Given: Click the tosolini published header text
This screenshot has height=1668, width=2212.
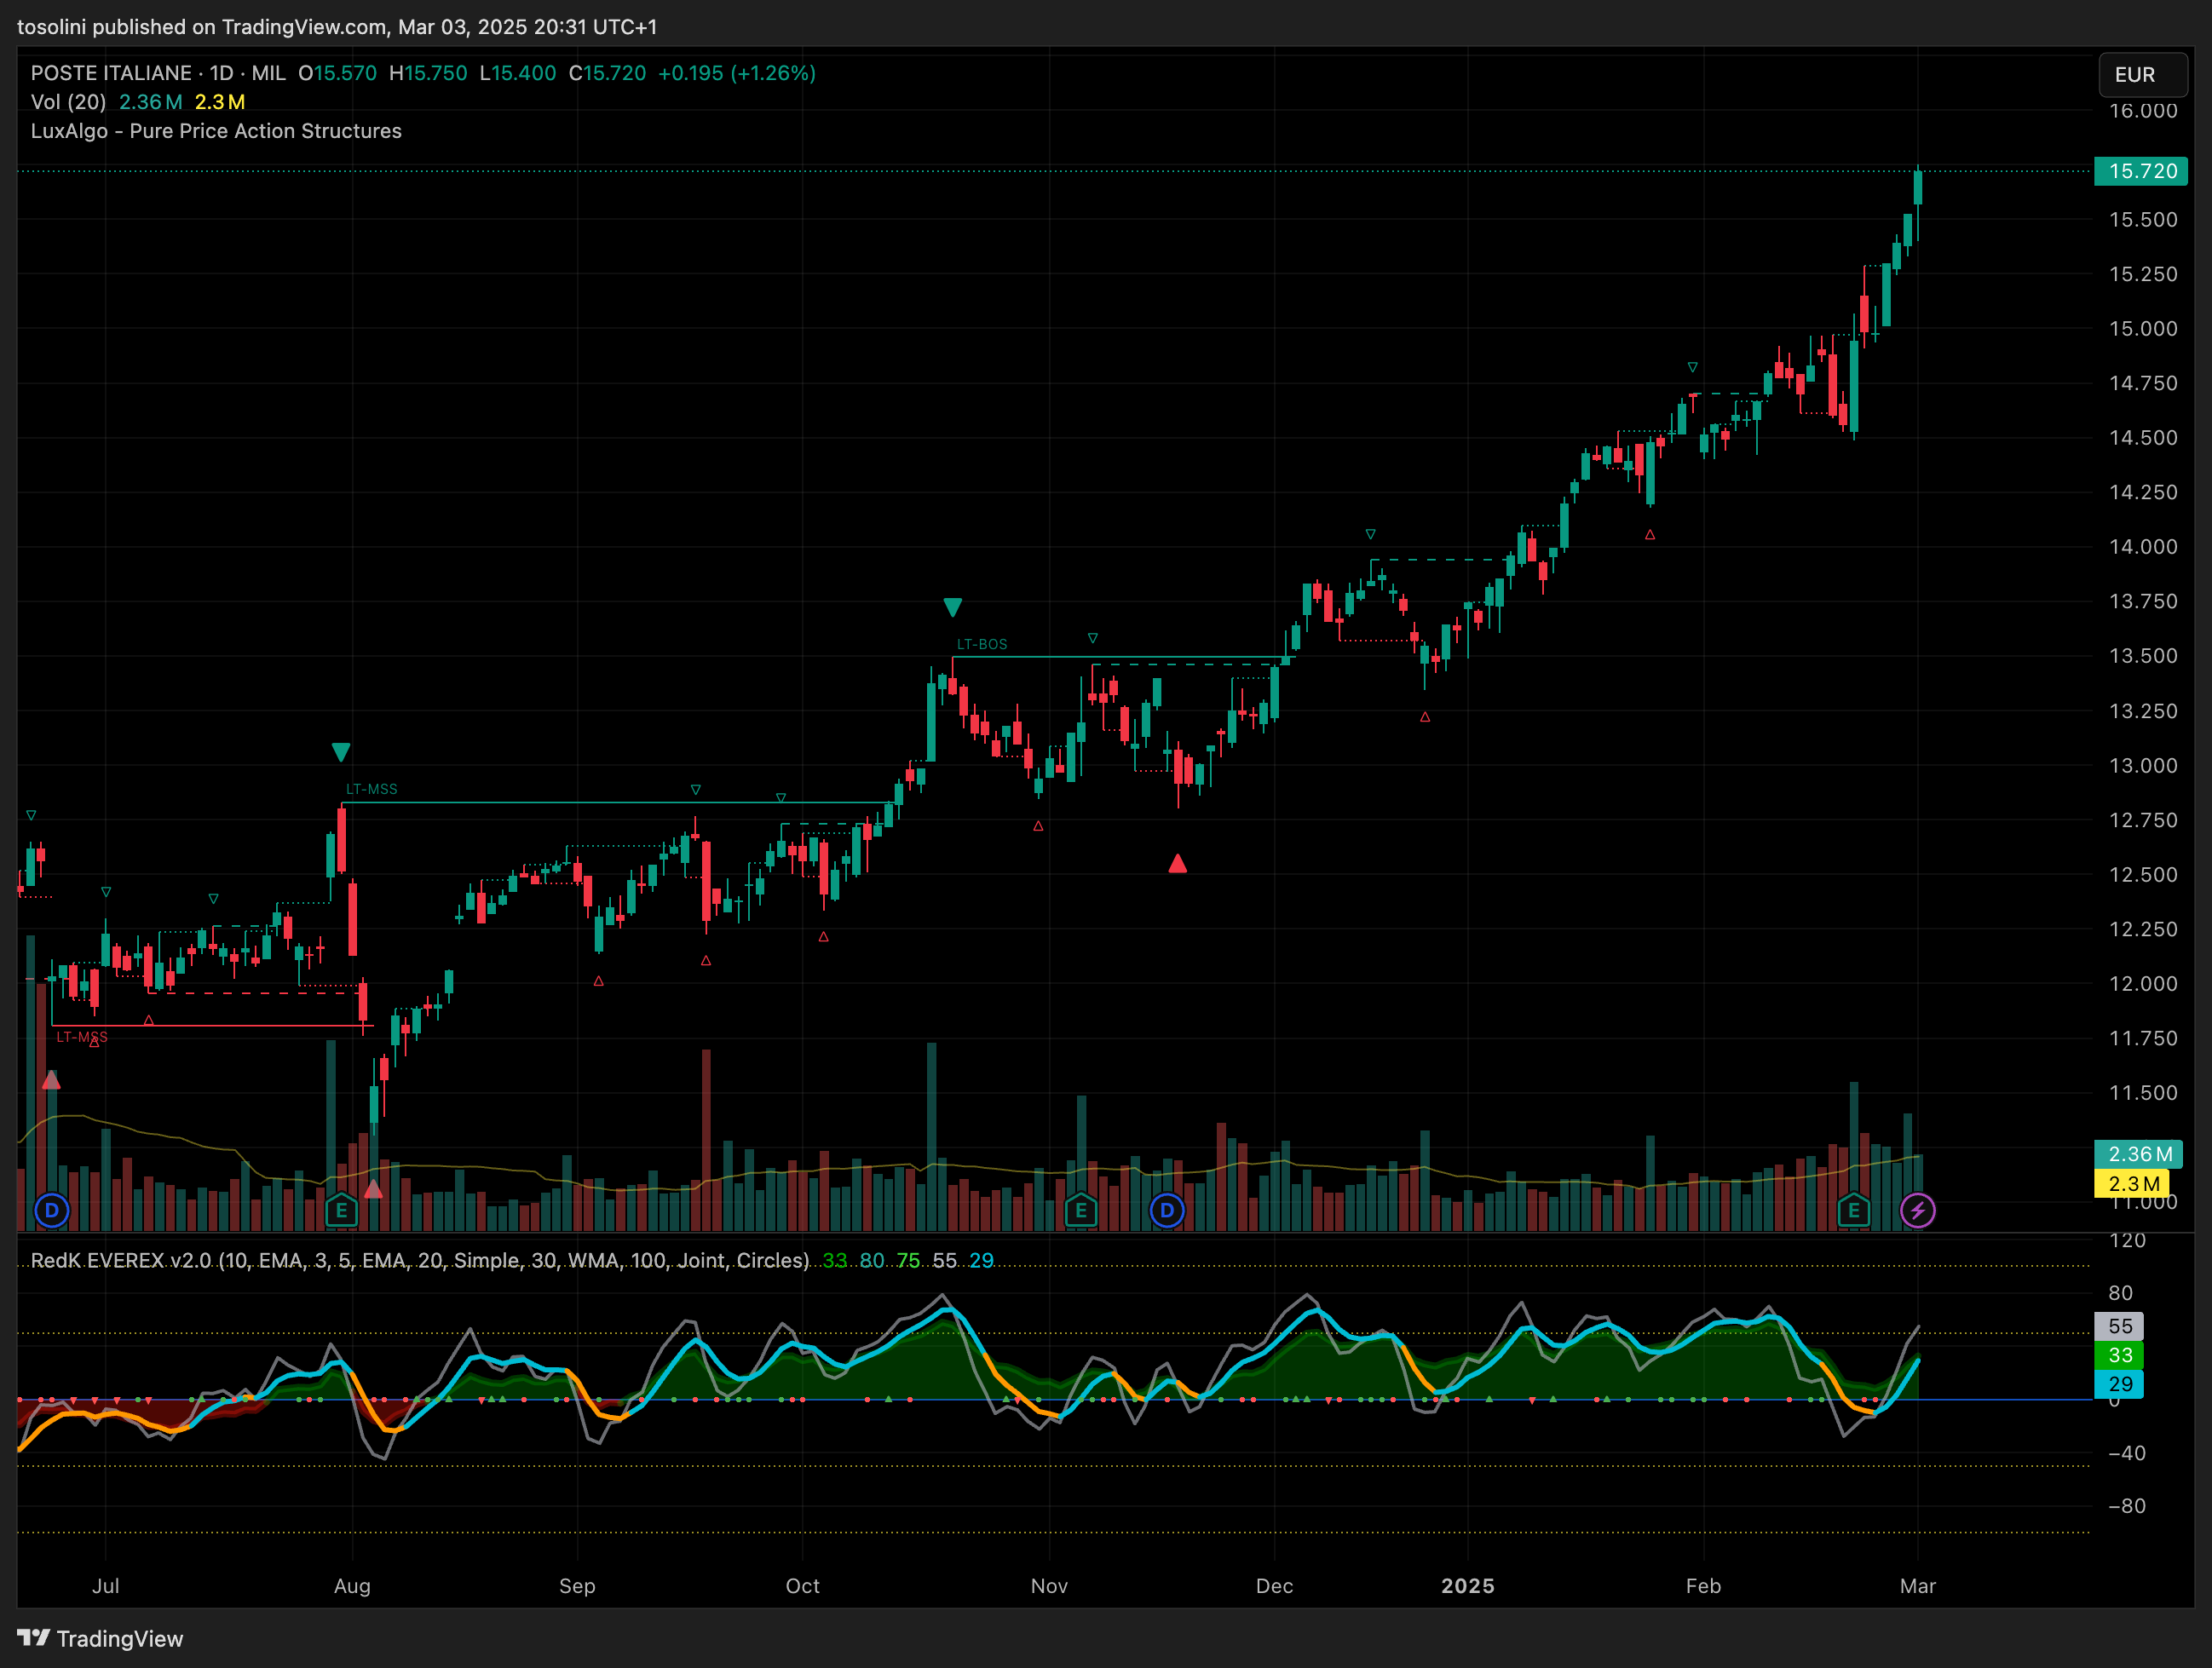Looking at the screenshot, I should click(337, 27).
